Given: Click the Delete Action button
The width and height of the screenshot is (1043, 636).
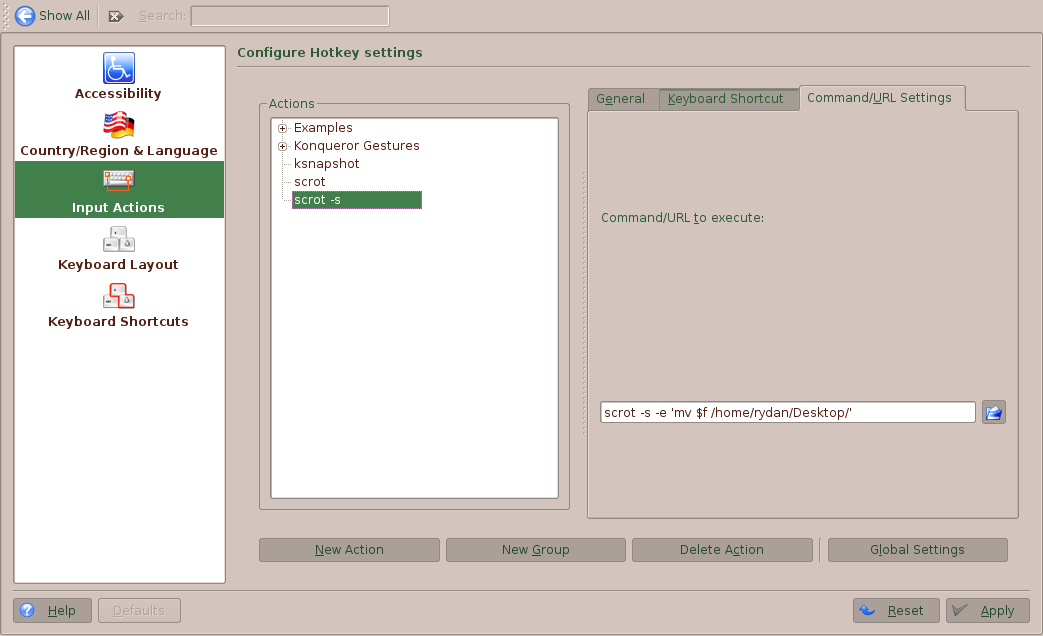Looking at the screenshot, I should tap(721, 550).
